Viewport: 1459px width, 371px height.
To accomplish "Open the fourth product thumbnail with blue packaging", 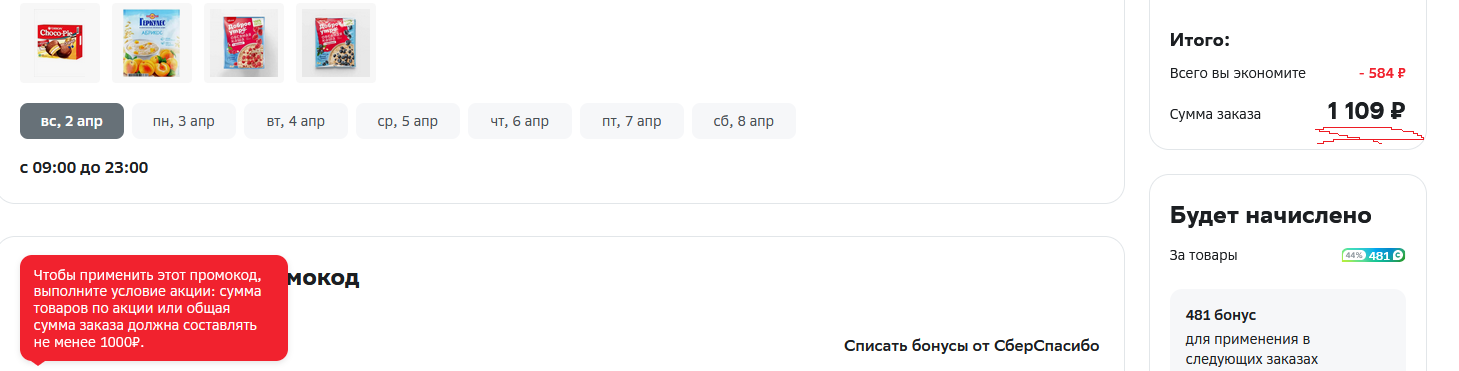I will [336, 43].
